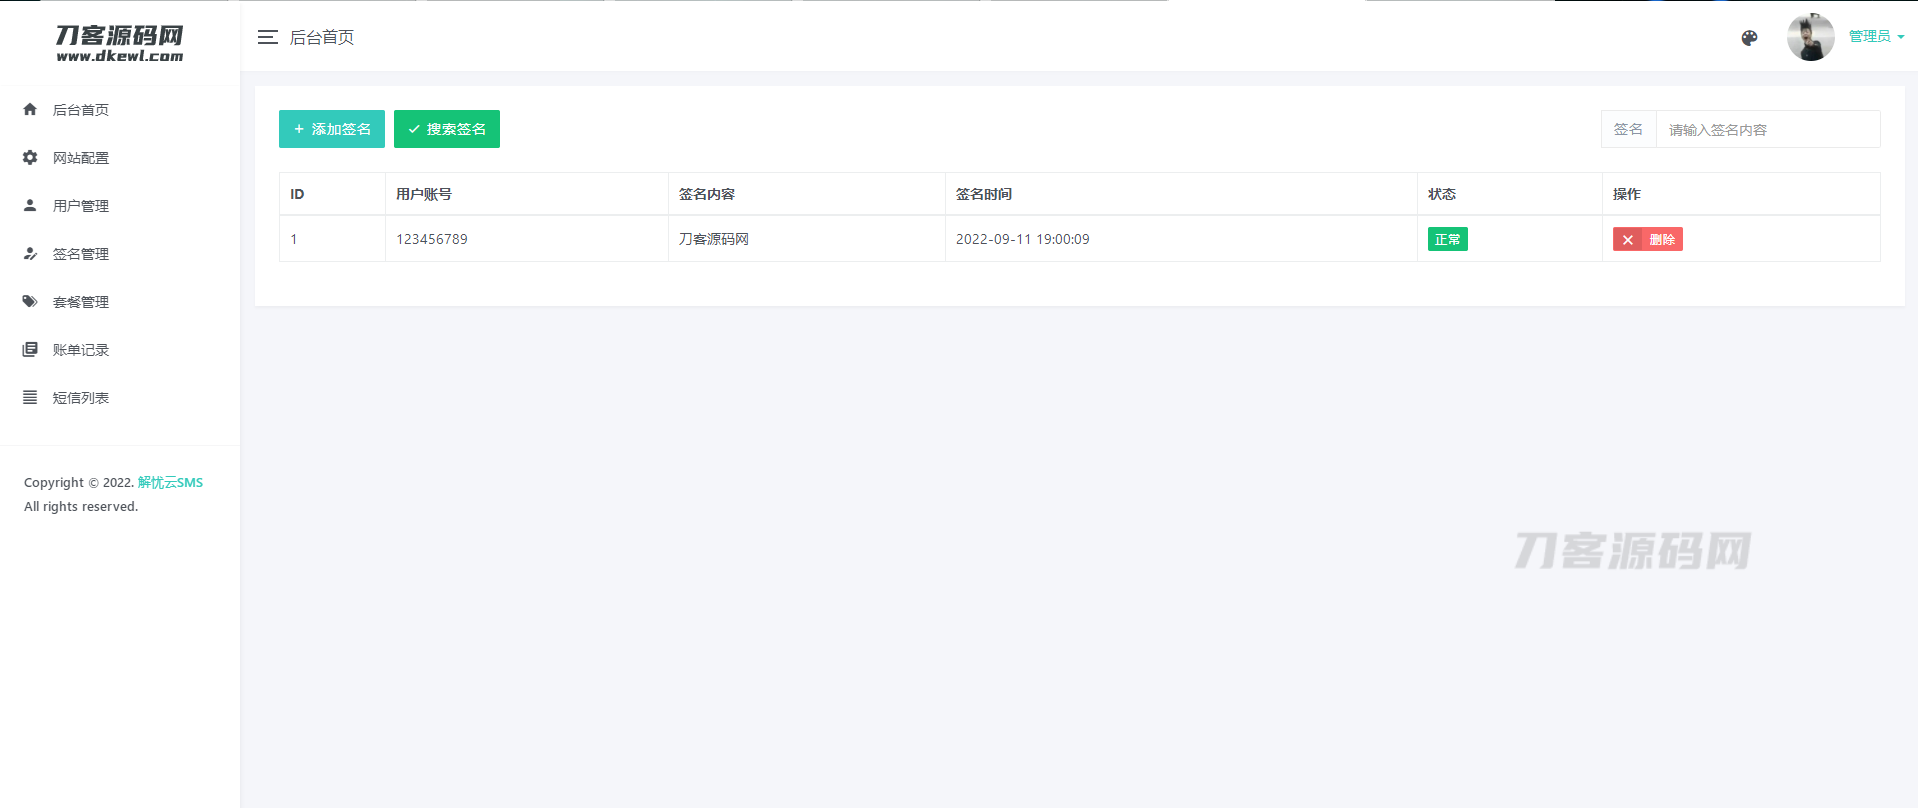Open the theme color palette icon
Screen dimensions: 1918x808
coord(1749,38)
